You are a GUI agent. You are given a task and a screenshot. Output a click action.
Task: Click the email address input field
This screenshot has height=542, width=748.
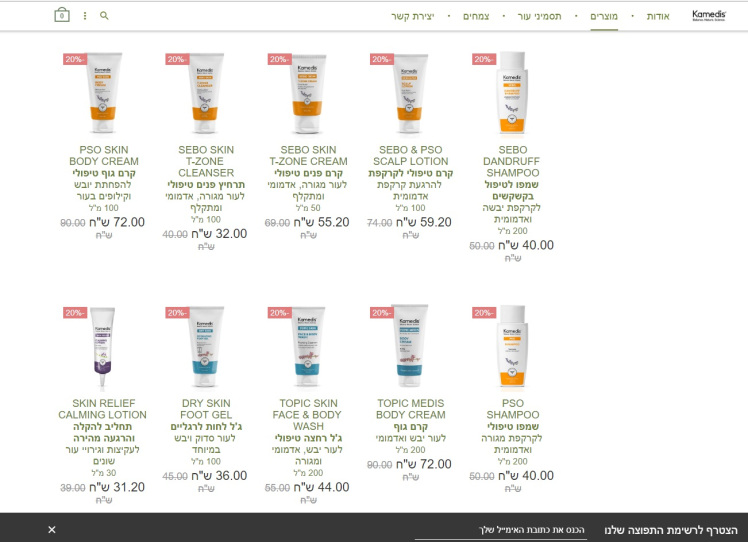501,530
